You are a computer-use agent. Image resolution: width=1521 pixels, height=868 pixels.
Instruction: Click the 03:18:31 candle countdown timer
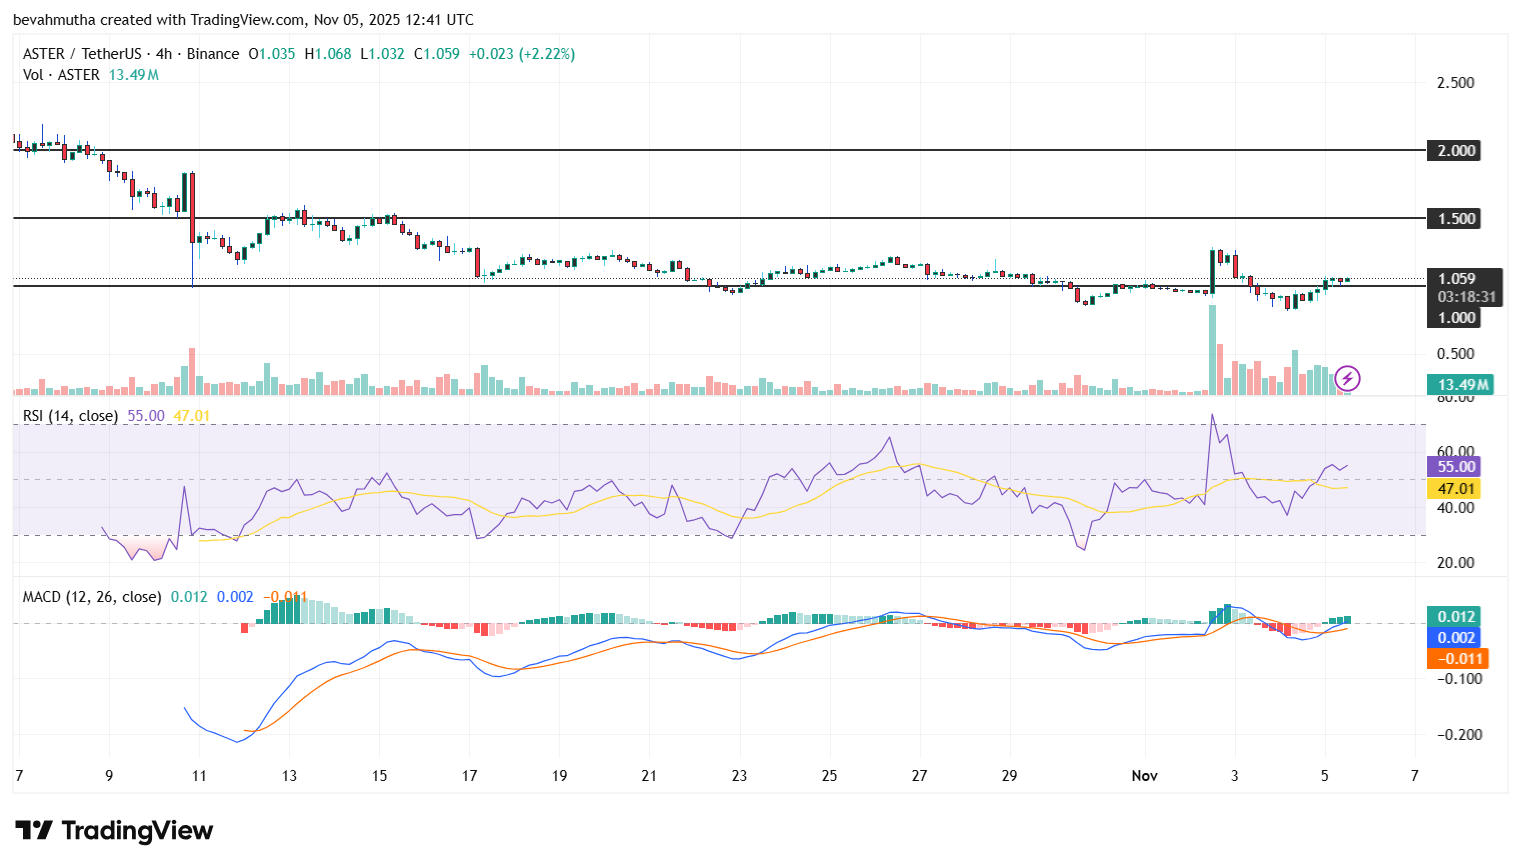[1466, 297]
